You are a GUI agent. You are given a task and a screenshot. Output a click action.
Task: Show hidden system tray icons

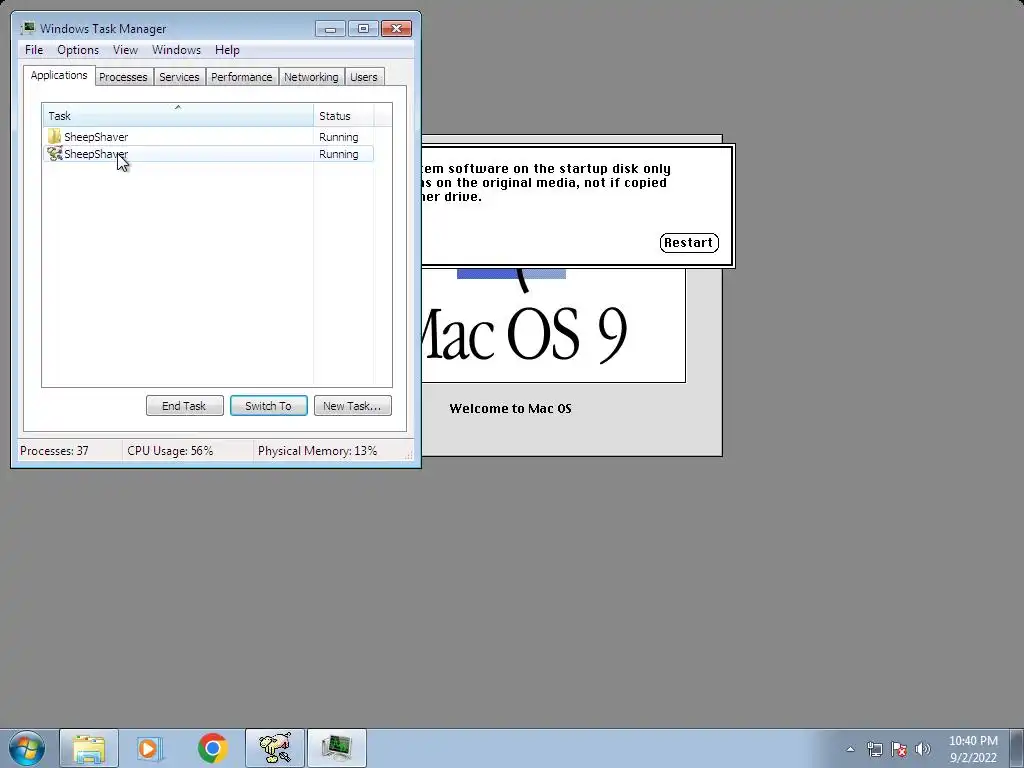tap(850, 749)
